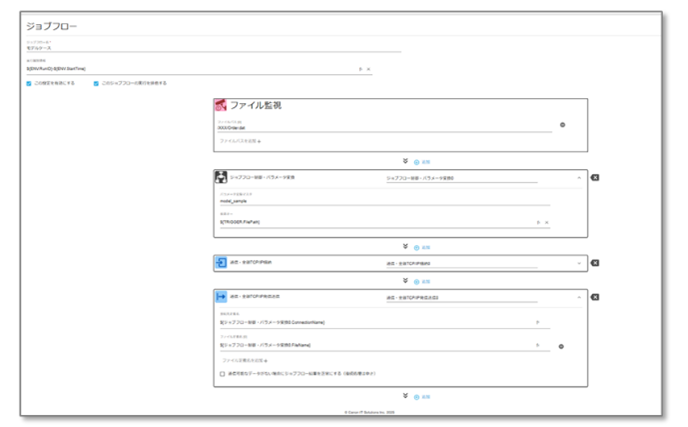688x427 pixels.
Task: Clear the ${TRIGGER.FilePath} field with its X
Action: (x=547, y=222)
